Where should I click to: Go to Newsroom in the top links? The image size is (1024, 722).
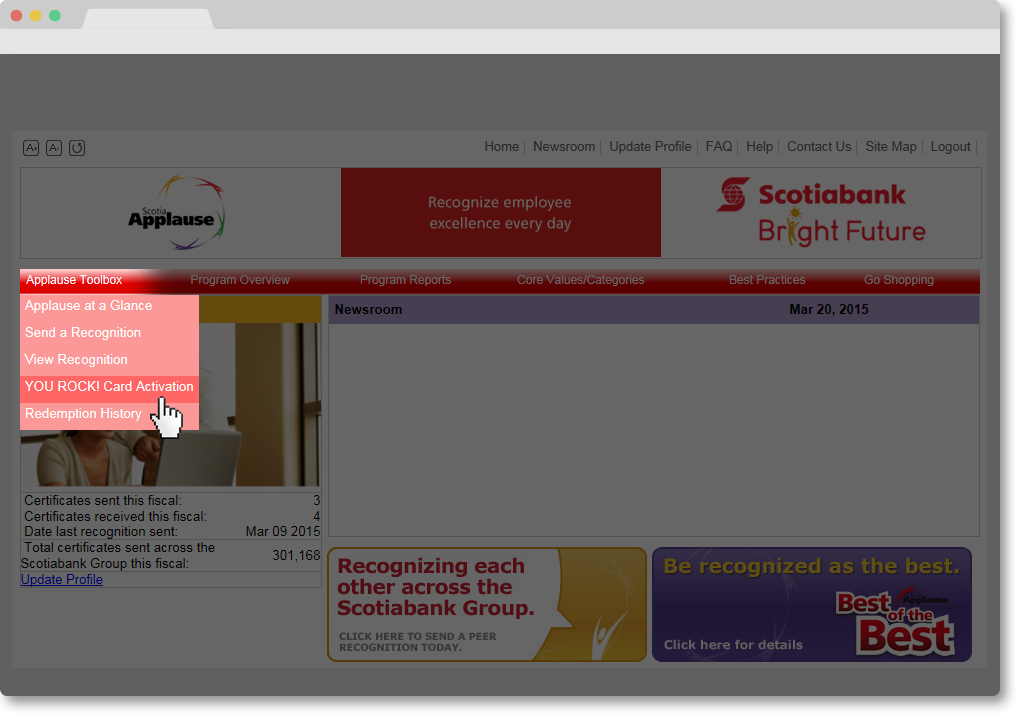click(564, 146)
